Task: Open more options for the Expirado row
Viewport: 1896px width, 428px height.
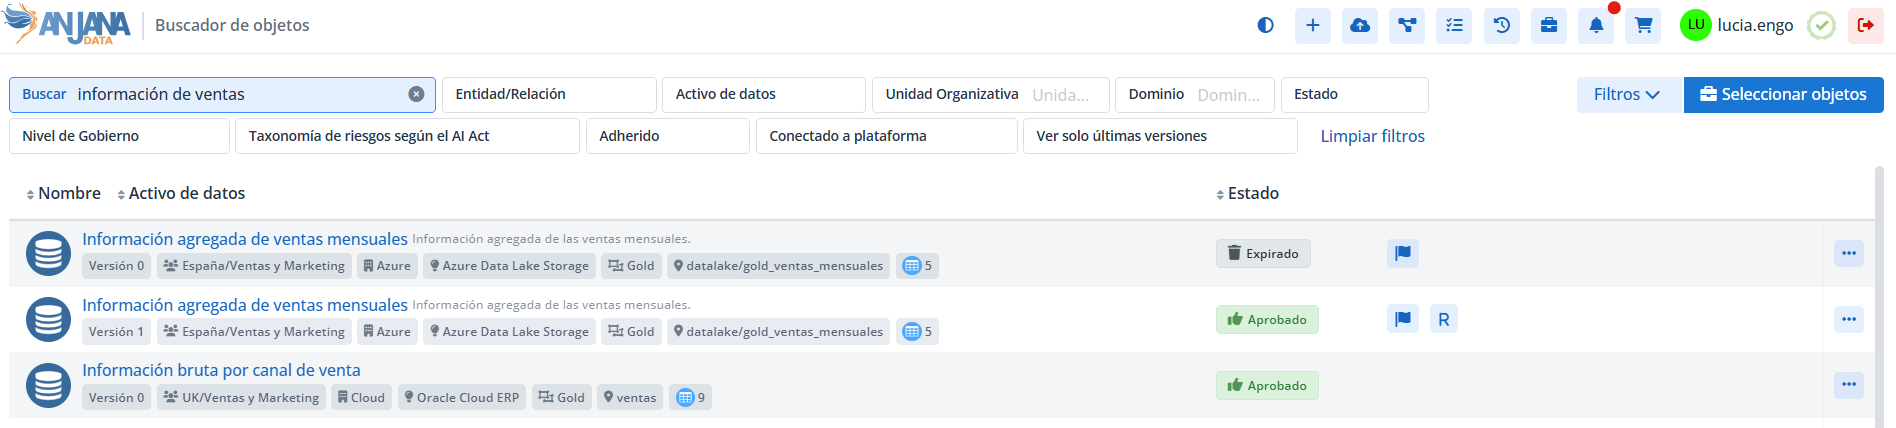Action: pos(1848,253)
